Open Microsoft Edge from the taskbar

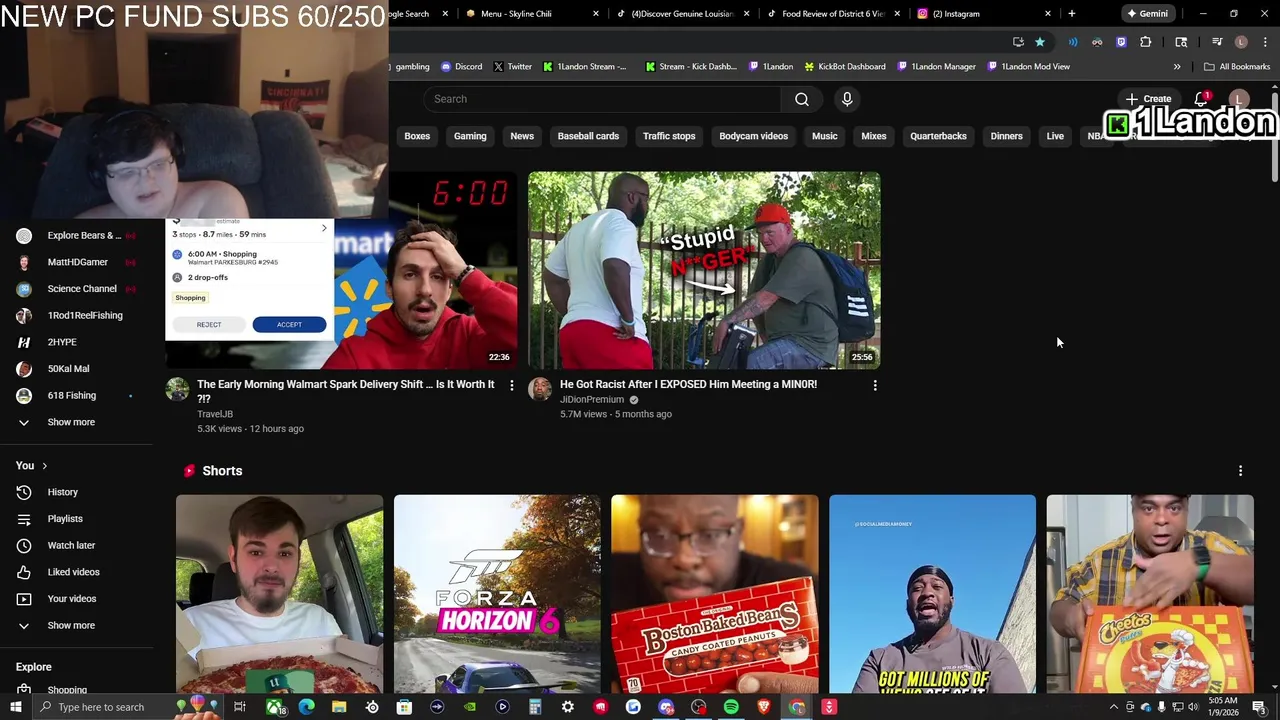click(x=306, y=707)
